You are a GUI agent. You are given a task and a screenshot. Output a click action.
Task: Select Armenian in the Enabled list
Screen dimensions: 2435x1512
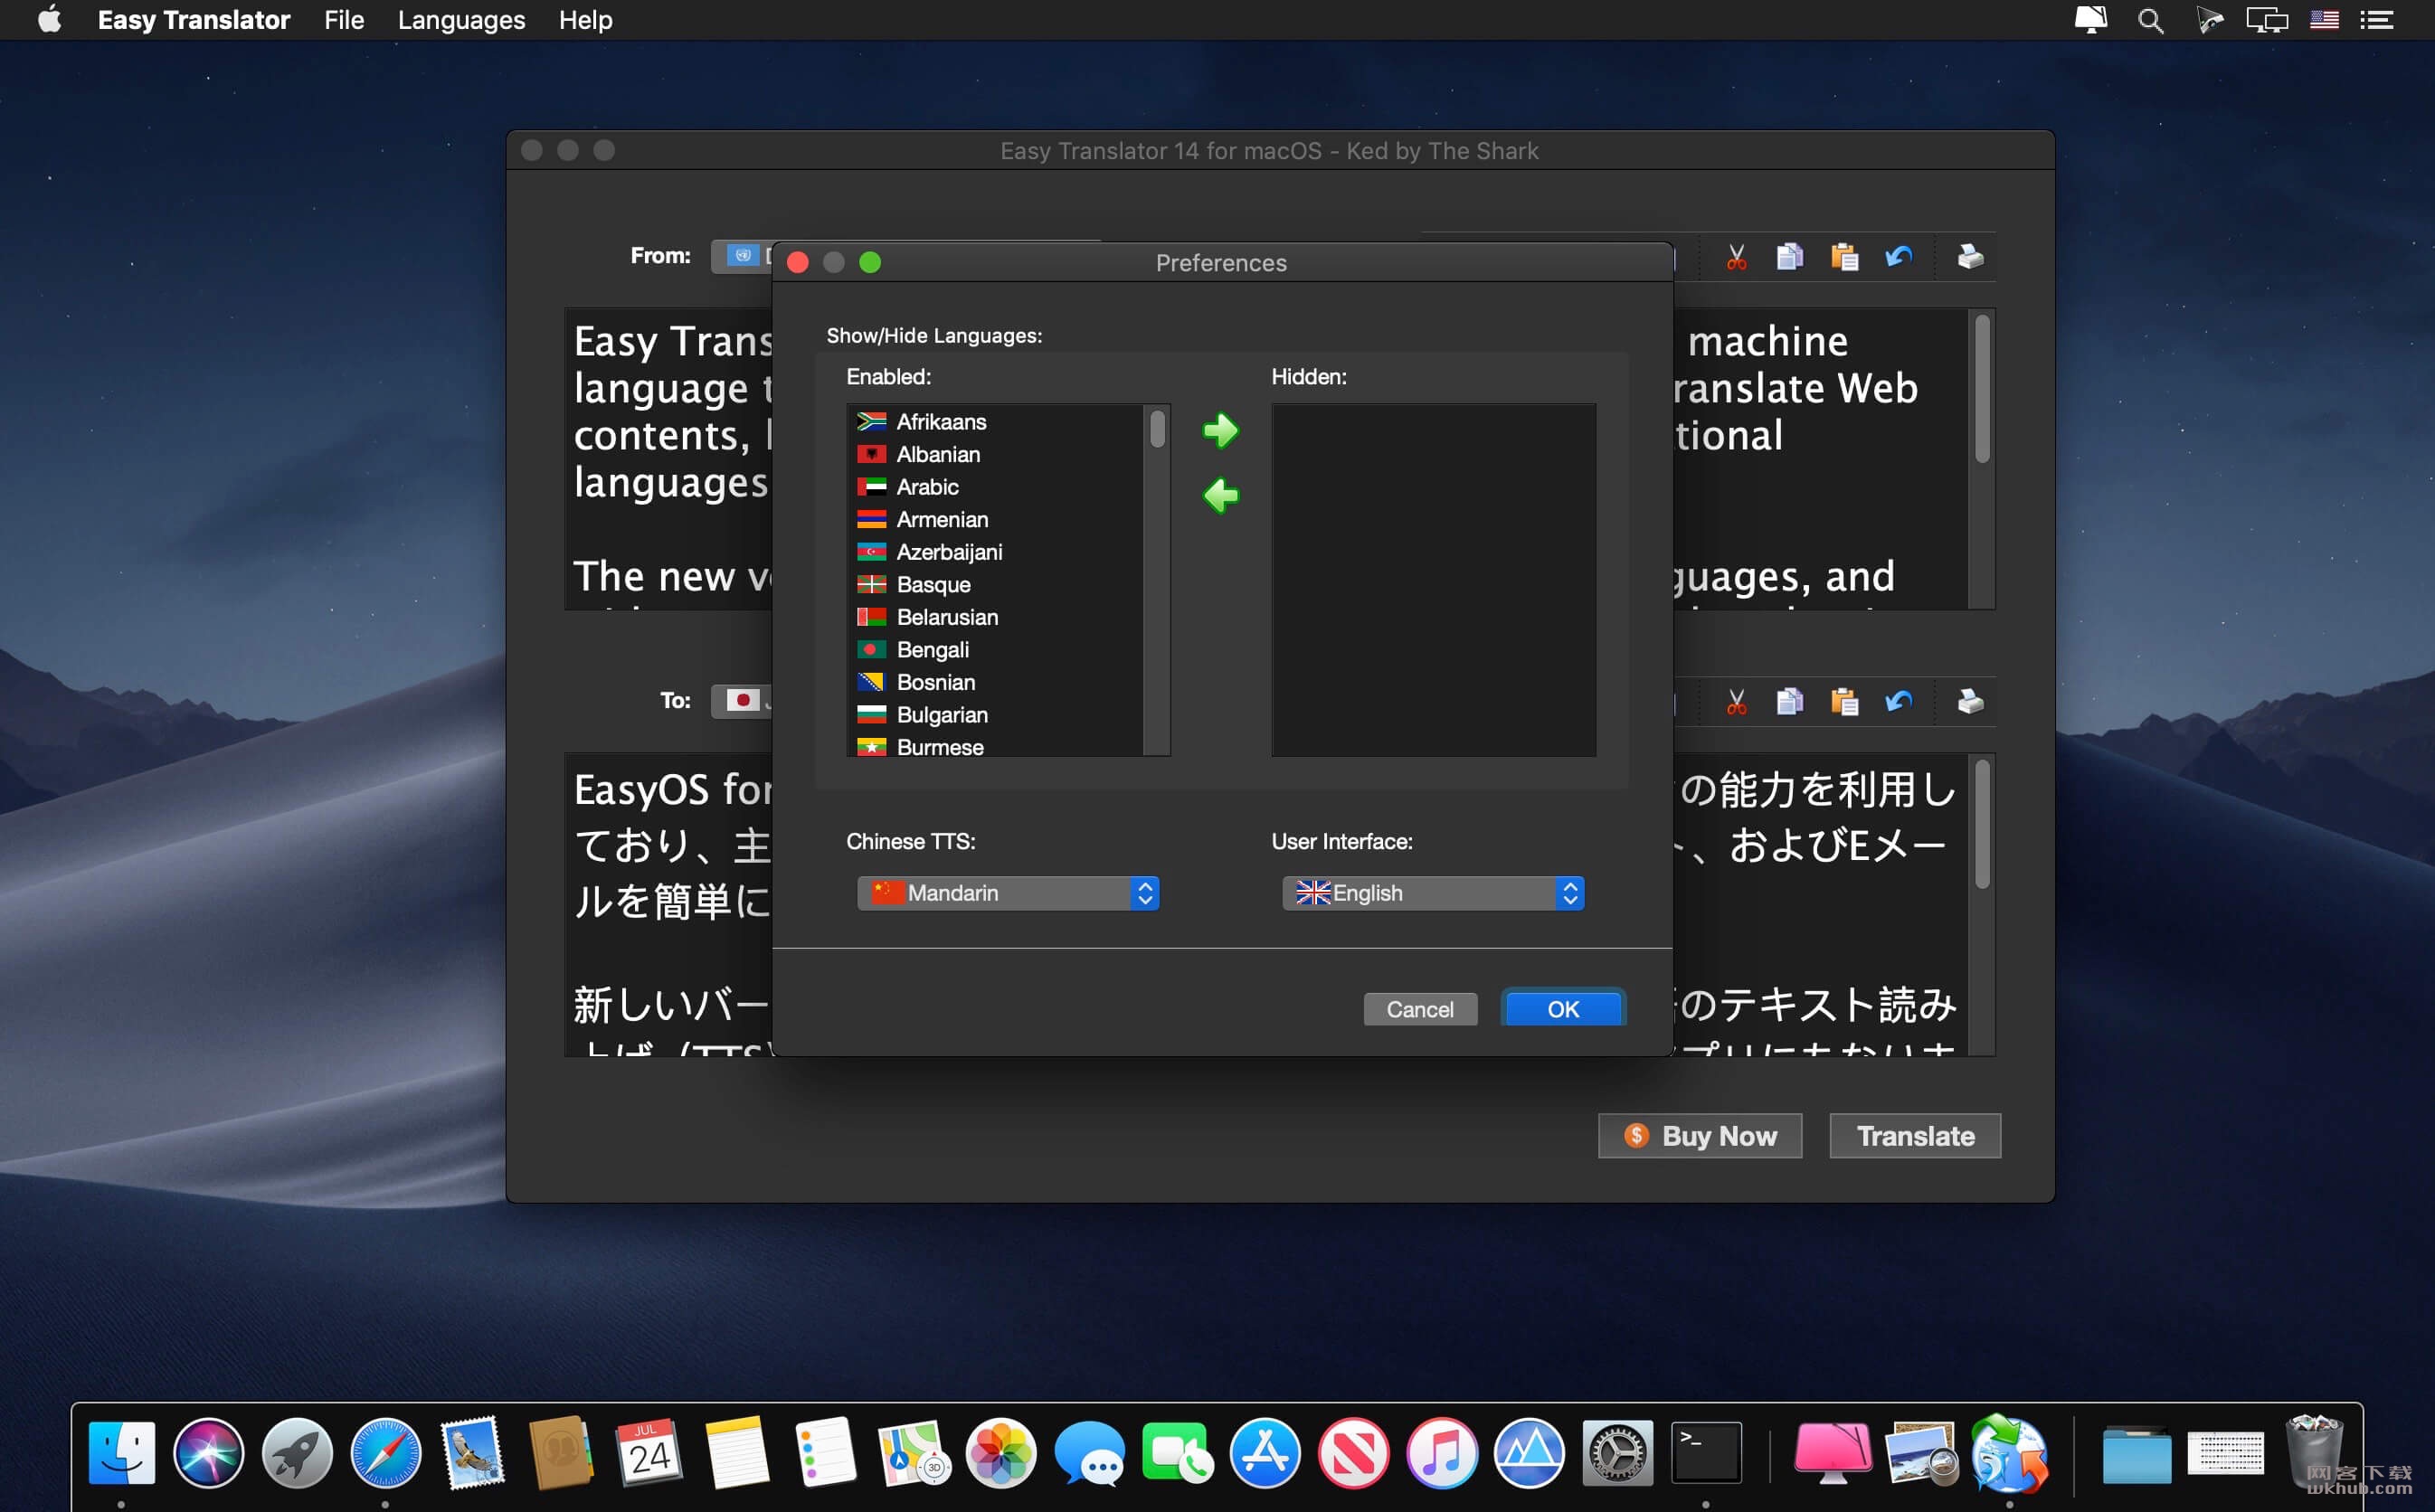click(995, 520)
